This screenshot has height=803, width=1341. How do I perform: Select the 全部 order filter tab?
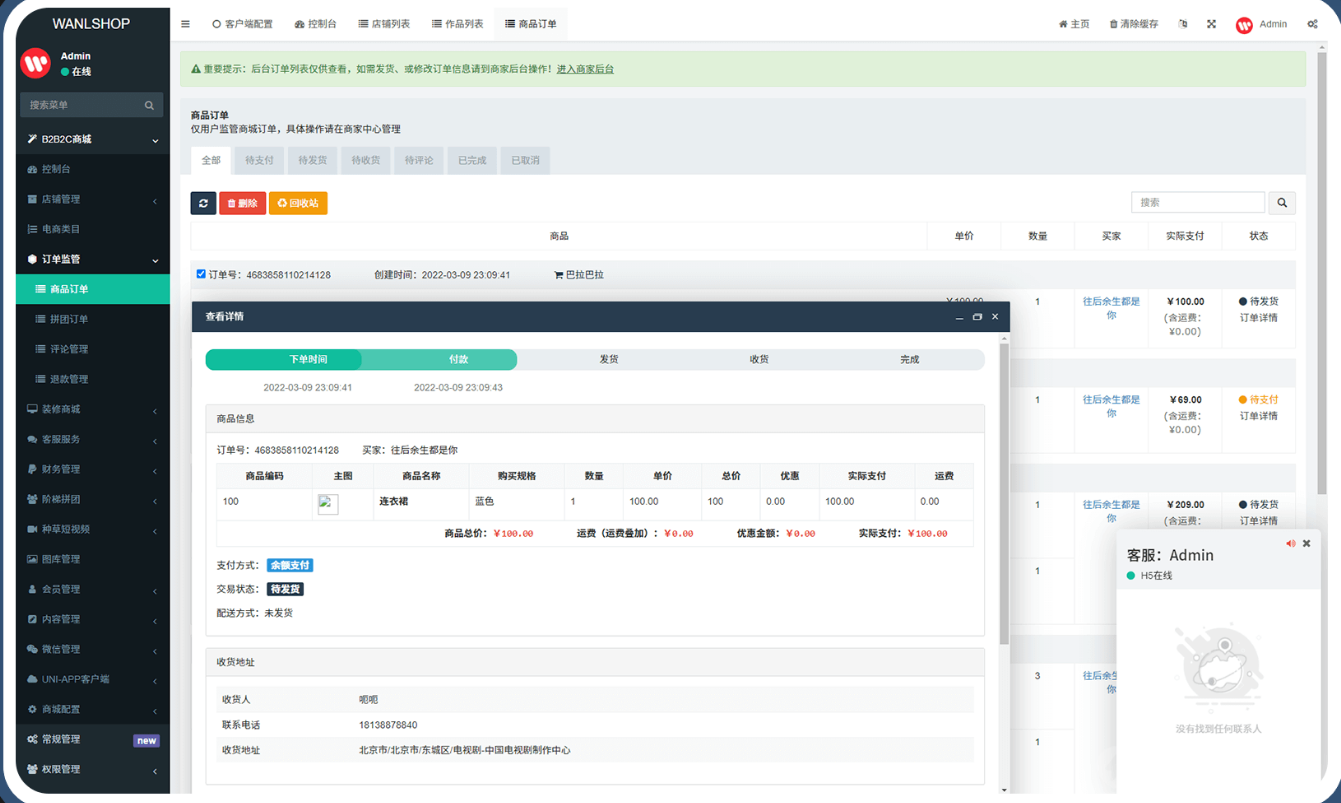(211, 160)
